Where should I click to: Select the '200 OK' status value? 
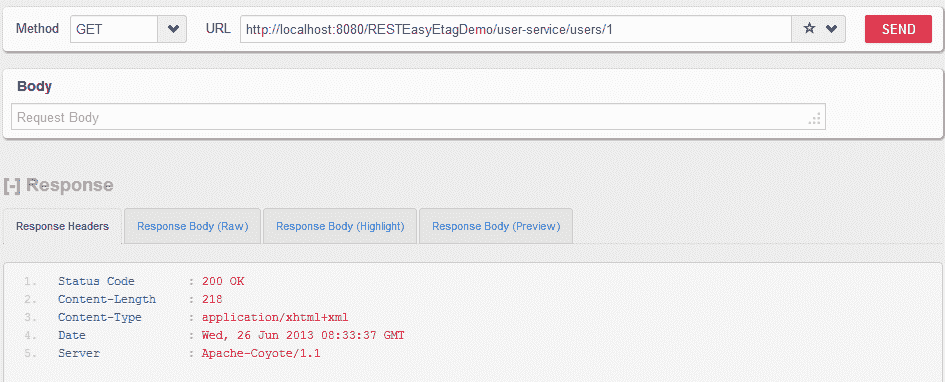click(223, 281)
